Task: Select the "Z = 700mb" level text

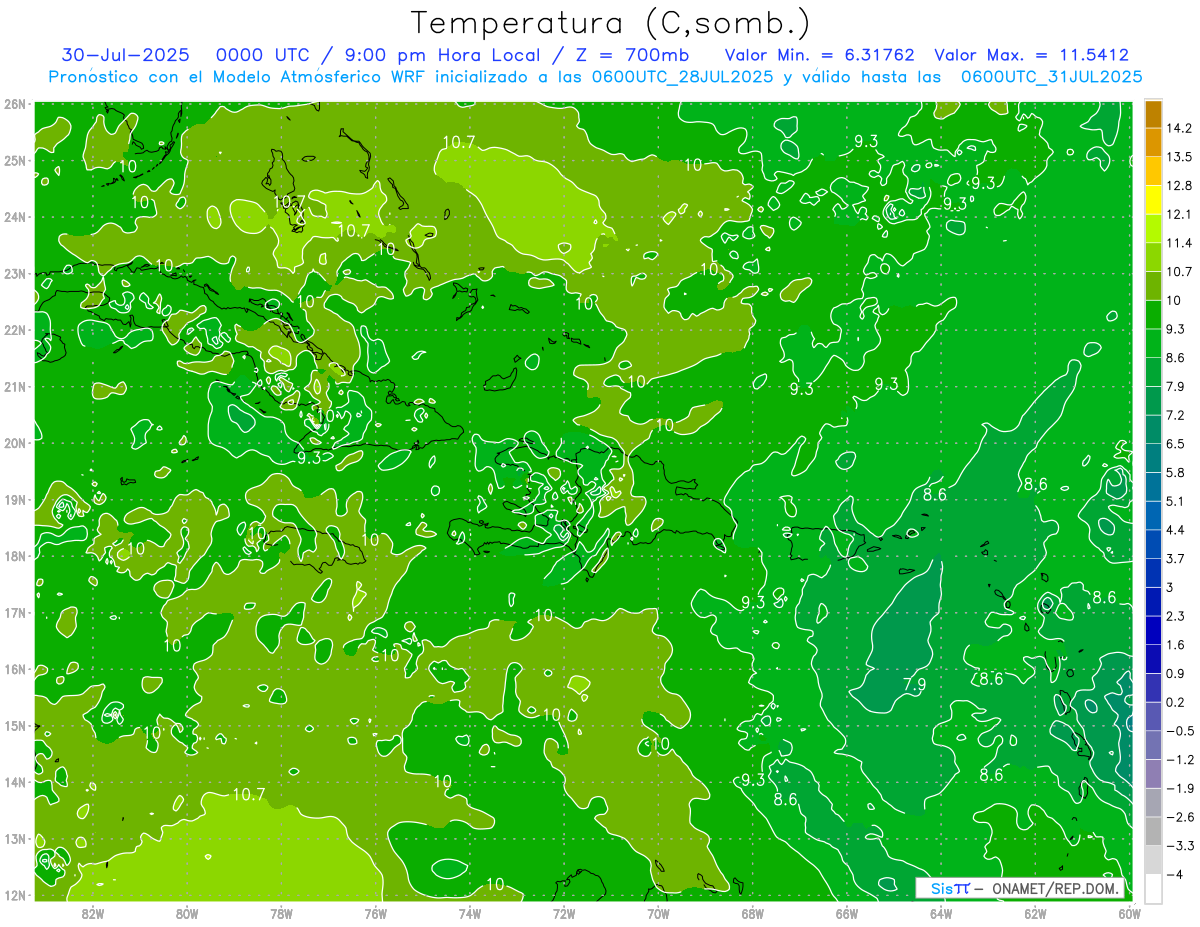Action: tap(634, 55)
